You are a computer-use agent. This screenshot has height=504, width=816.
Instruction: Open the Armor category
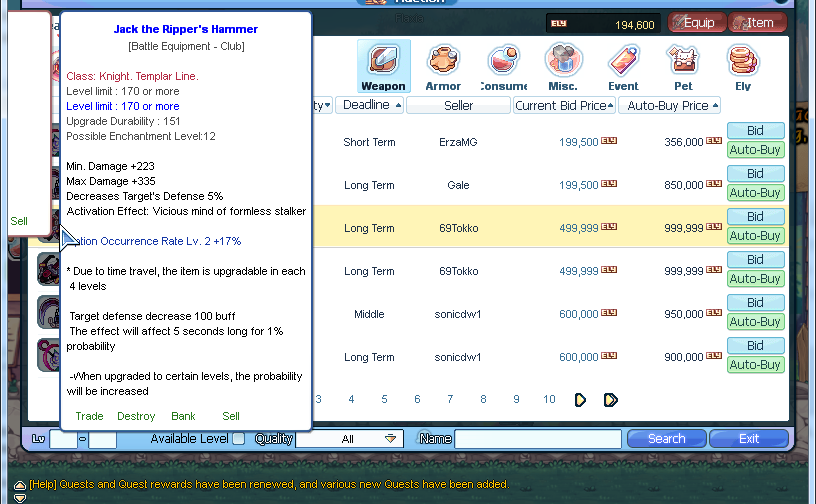coord(443,67)
